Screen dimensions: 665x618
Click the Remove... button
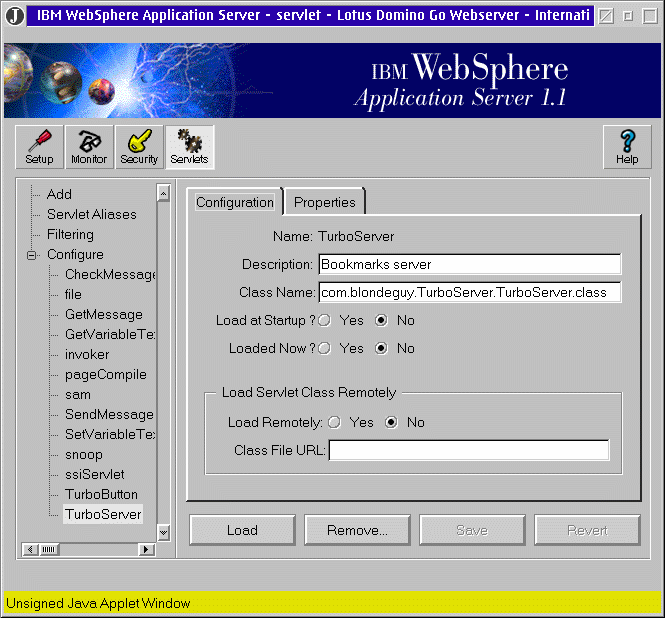coord(357,530)
